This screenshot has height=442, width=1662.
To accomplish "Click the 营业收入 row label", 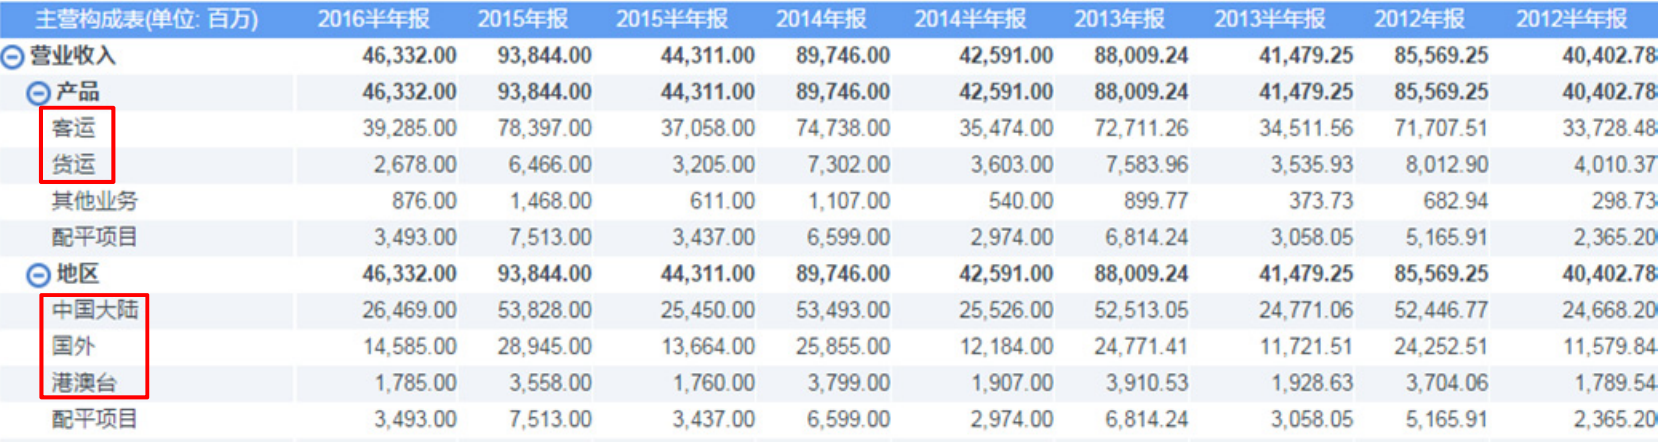I will pyautogui.click(x=72, y=56).
